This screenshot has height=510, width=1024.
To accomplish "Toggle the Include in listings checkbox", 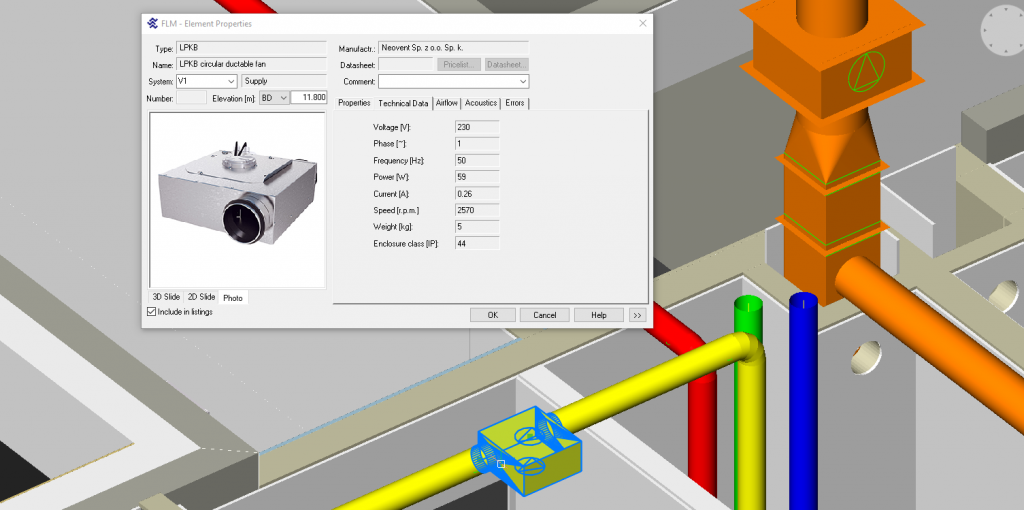I will (x=152, y=312).
